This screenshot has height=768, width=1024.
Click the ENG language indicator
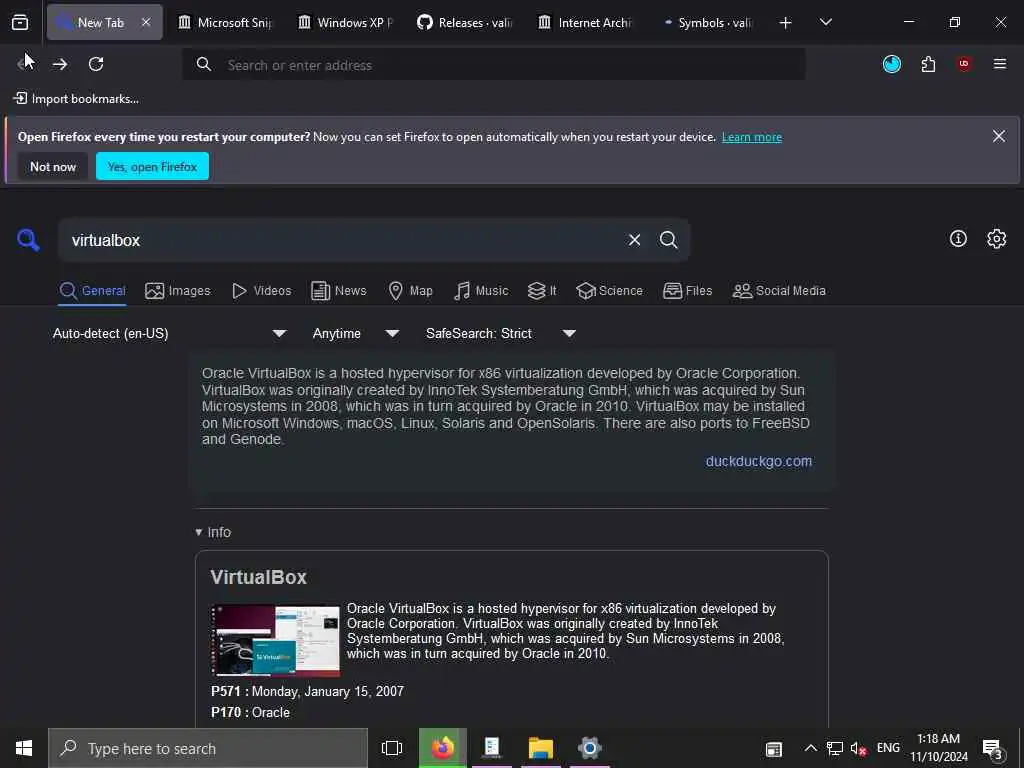pos(888,748)
